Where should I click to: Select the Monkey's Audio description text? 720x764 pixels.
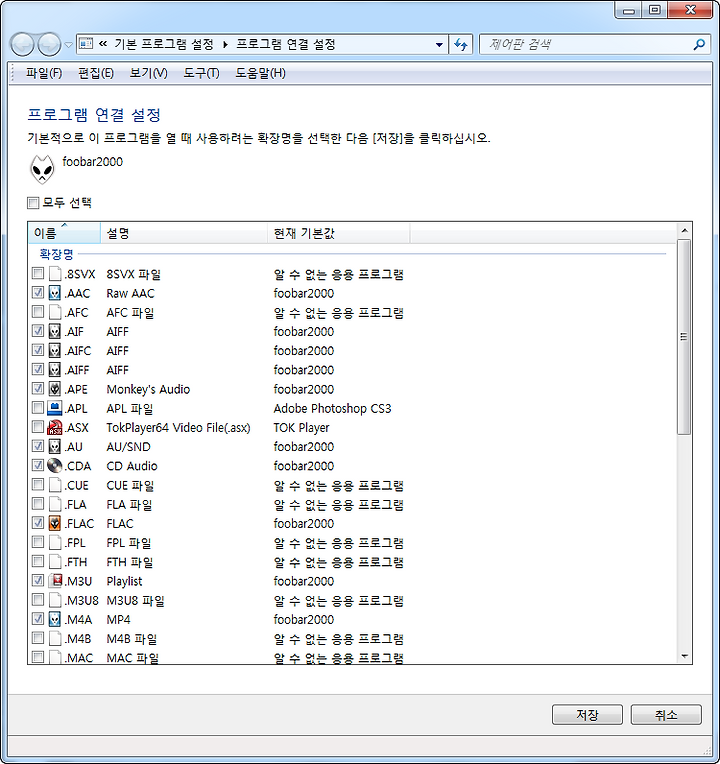[148, 389]
